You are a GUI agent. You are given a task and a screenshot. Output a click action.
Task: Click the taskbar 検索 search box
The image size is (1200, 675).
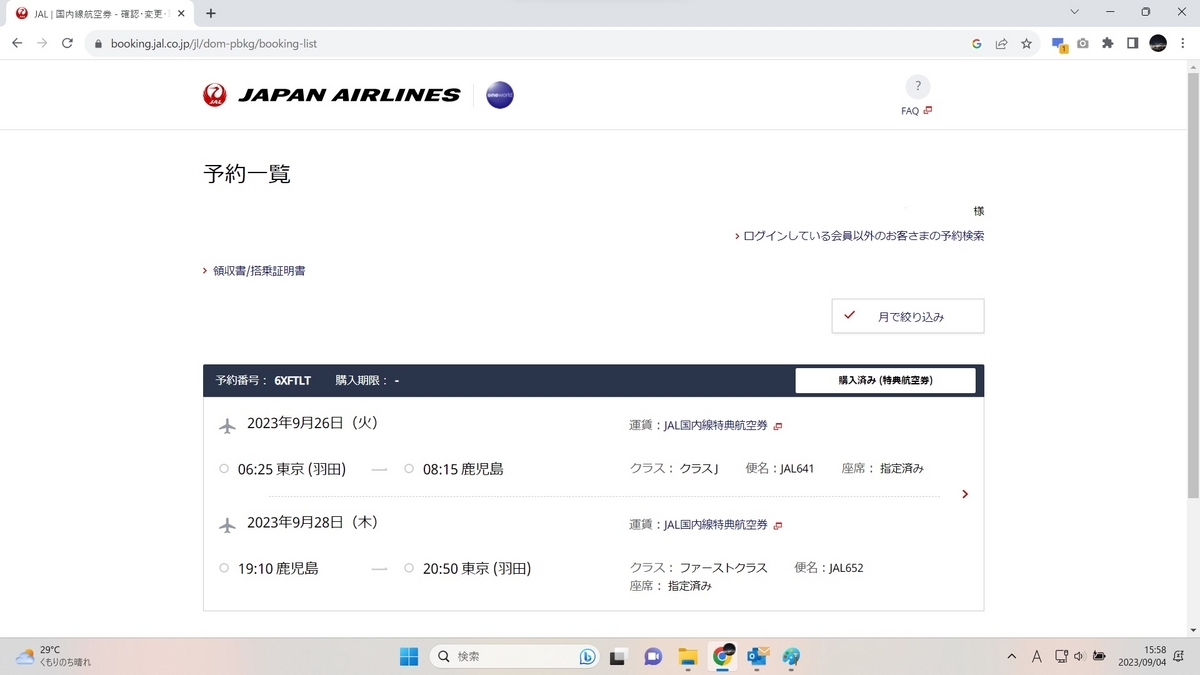(516, 657)
